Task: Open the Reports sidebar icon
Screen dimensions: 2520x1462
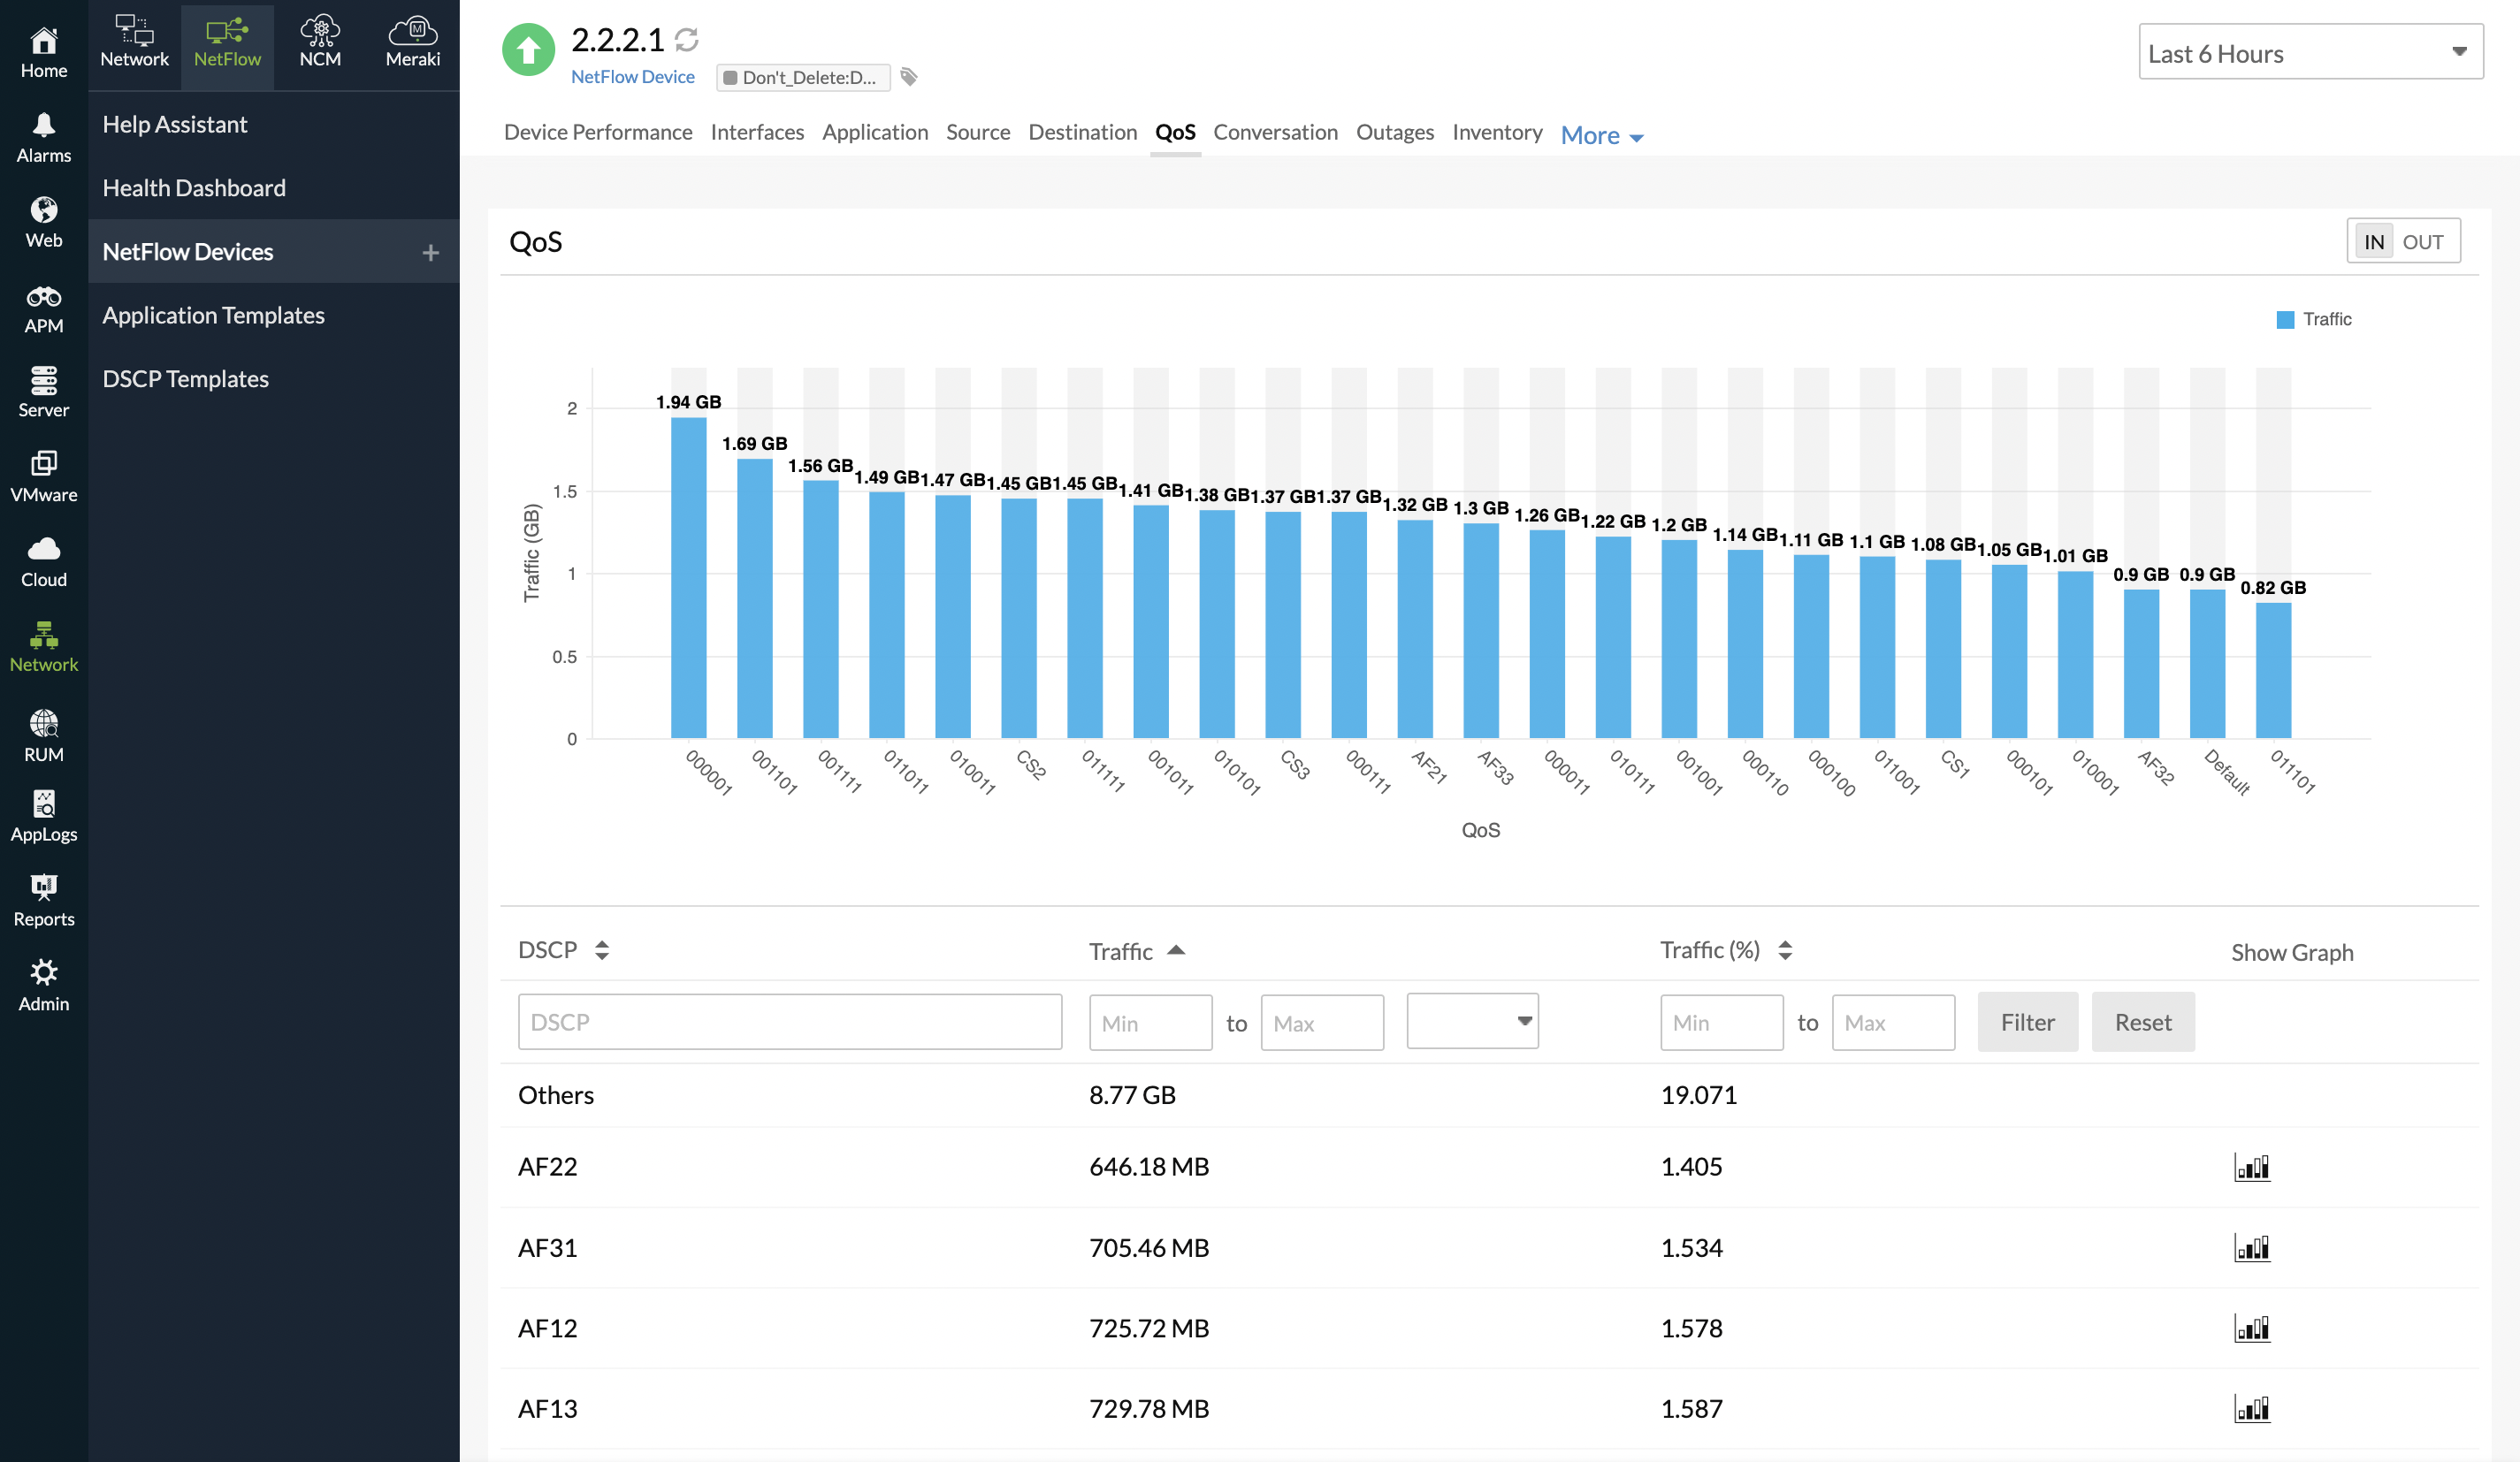Action: [43, 890]
